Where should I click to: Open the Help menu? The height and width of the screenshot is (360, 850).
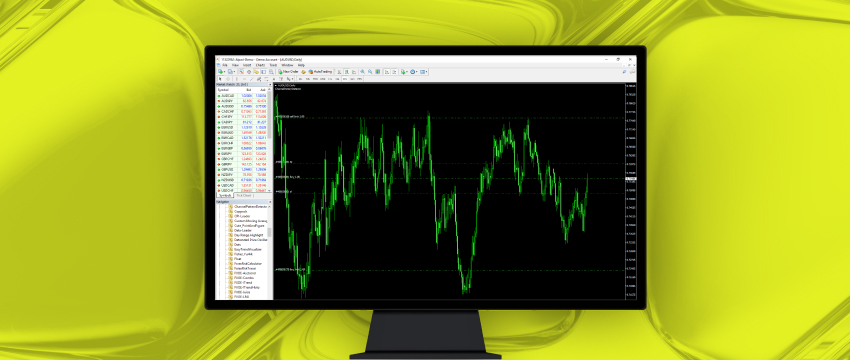pos(301,65)
